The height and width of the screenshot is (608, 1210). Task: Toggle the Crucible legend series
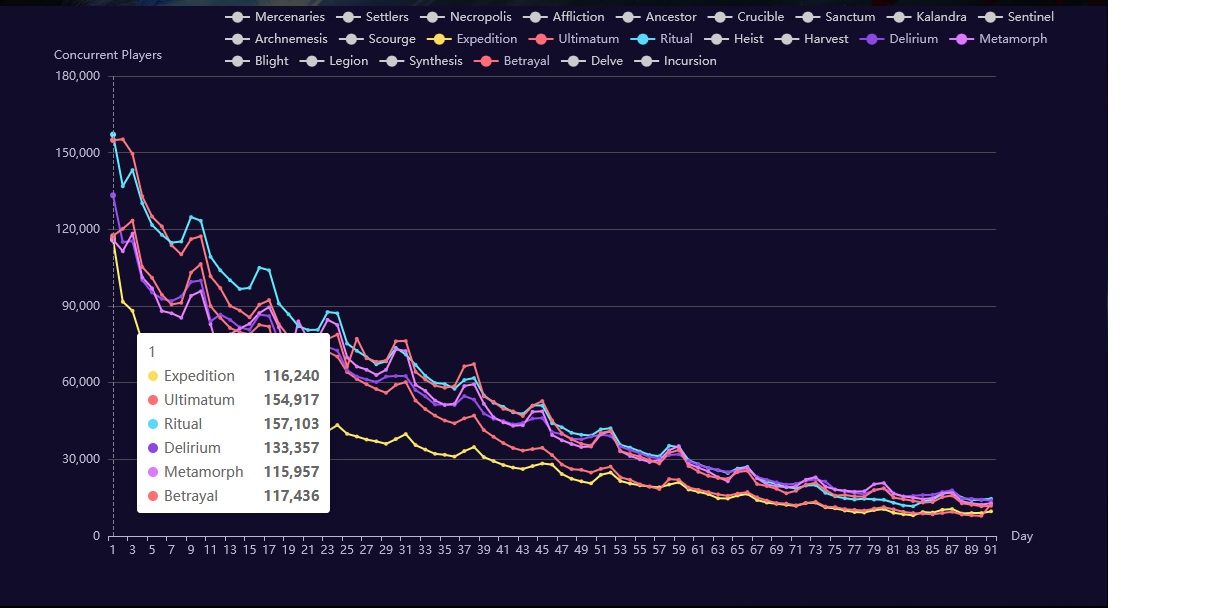tap(747, 17)
